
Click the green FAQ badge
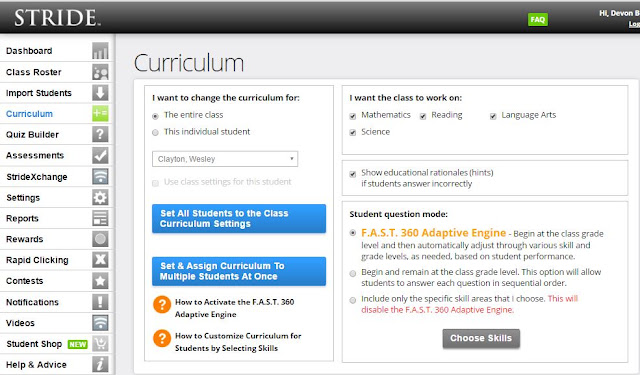[x=538, y=19]
